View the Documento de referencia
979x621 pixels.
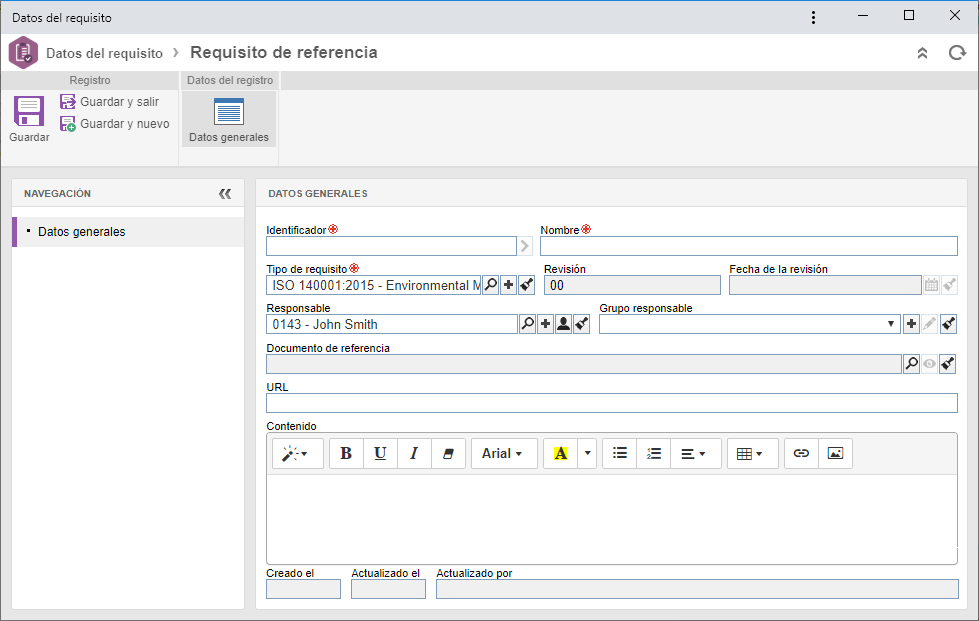coord(929,363)
